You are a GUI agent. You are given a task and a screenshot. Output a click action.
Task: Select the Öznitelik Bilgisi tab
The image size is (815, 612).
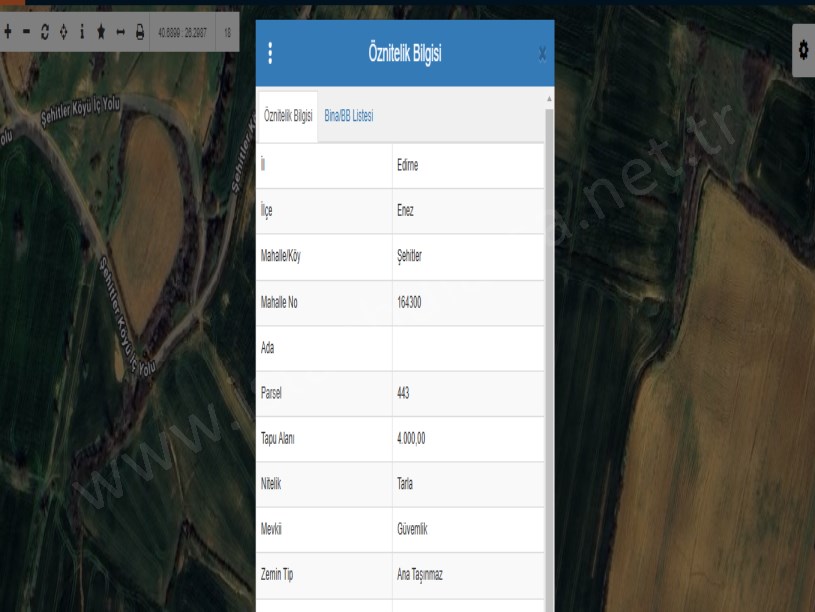[288, 116]
